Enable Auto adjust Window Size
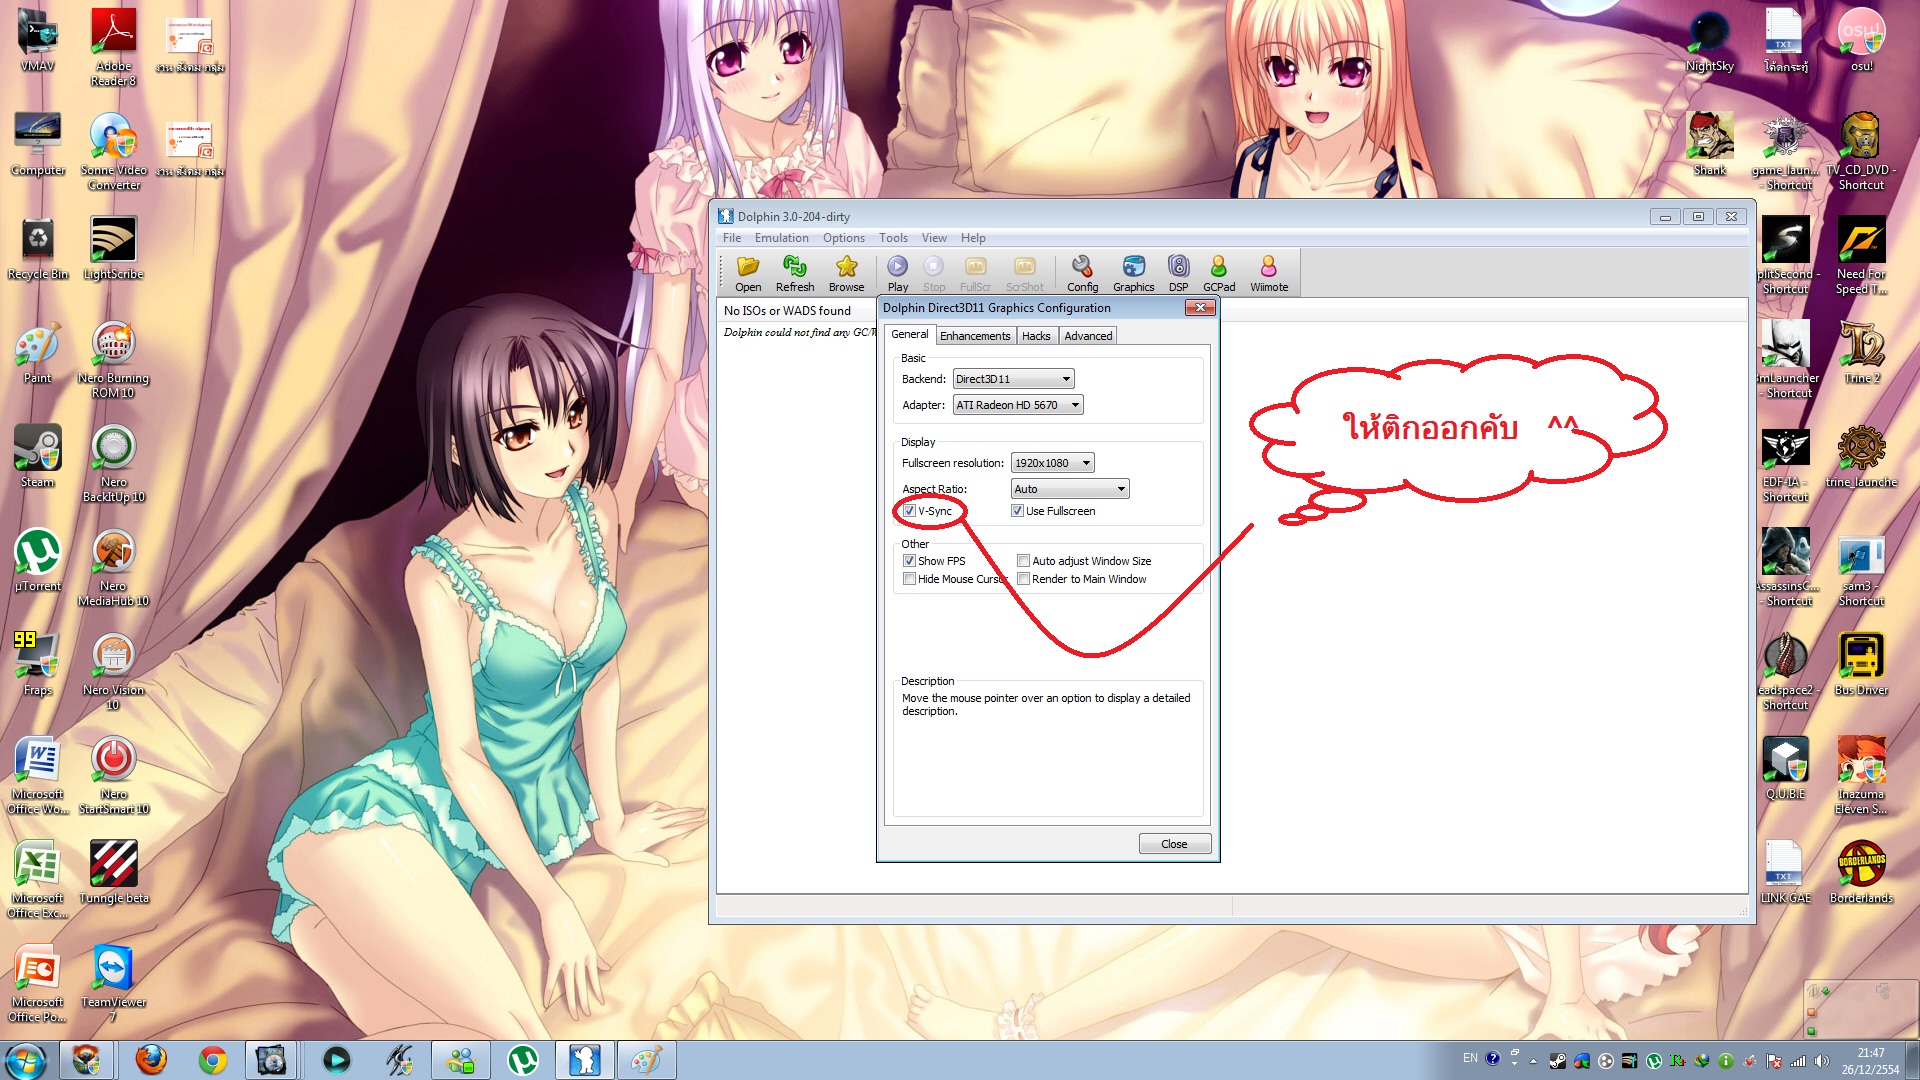The width and height of the screenshot is (1920, 1080). (1023, 561)
